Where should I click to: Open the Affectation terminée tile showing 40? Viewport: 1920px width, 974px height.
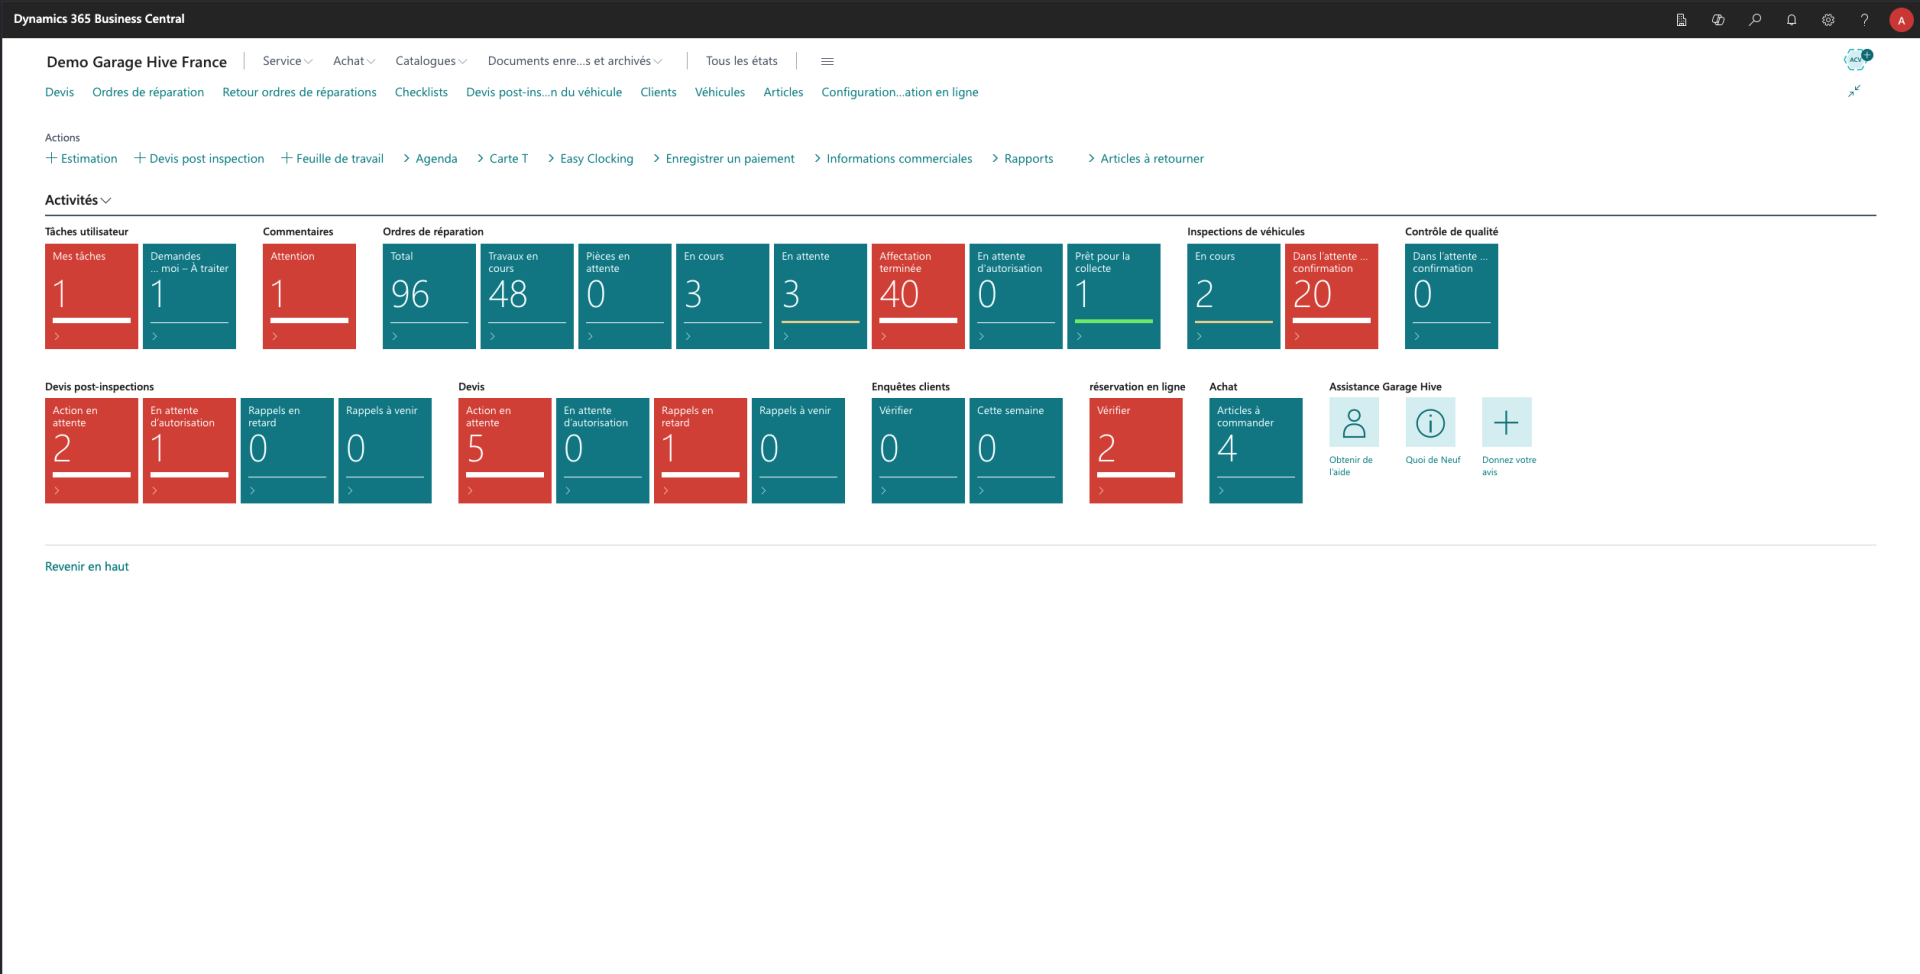click(918, 296)
